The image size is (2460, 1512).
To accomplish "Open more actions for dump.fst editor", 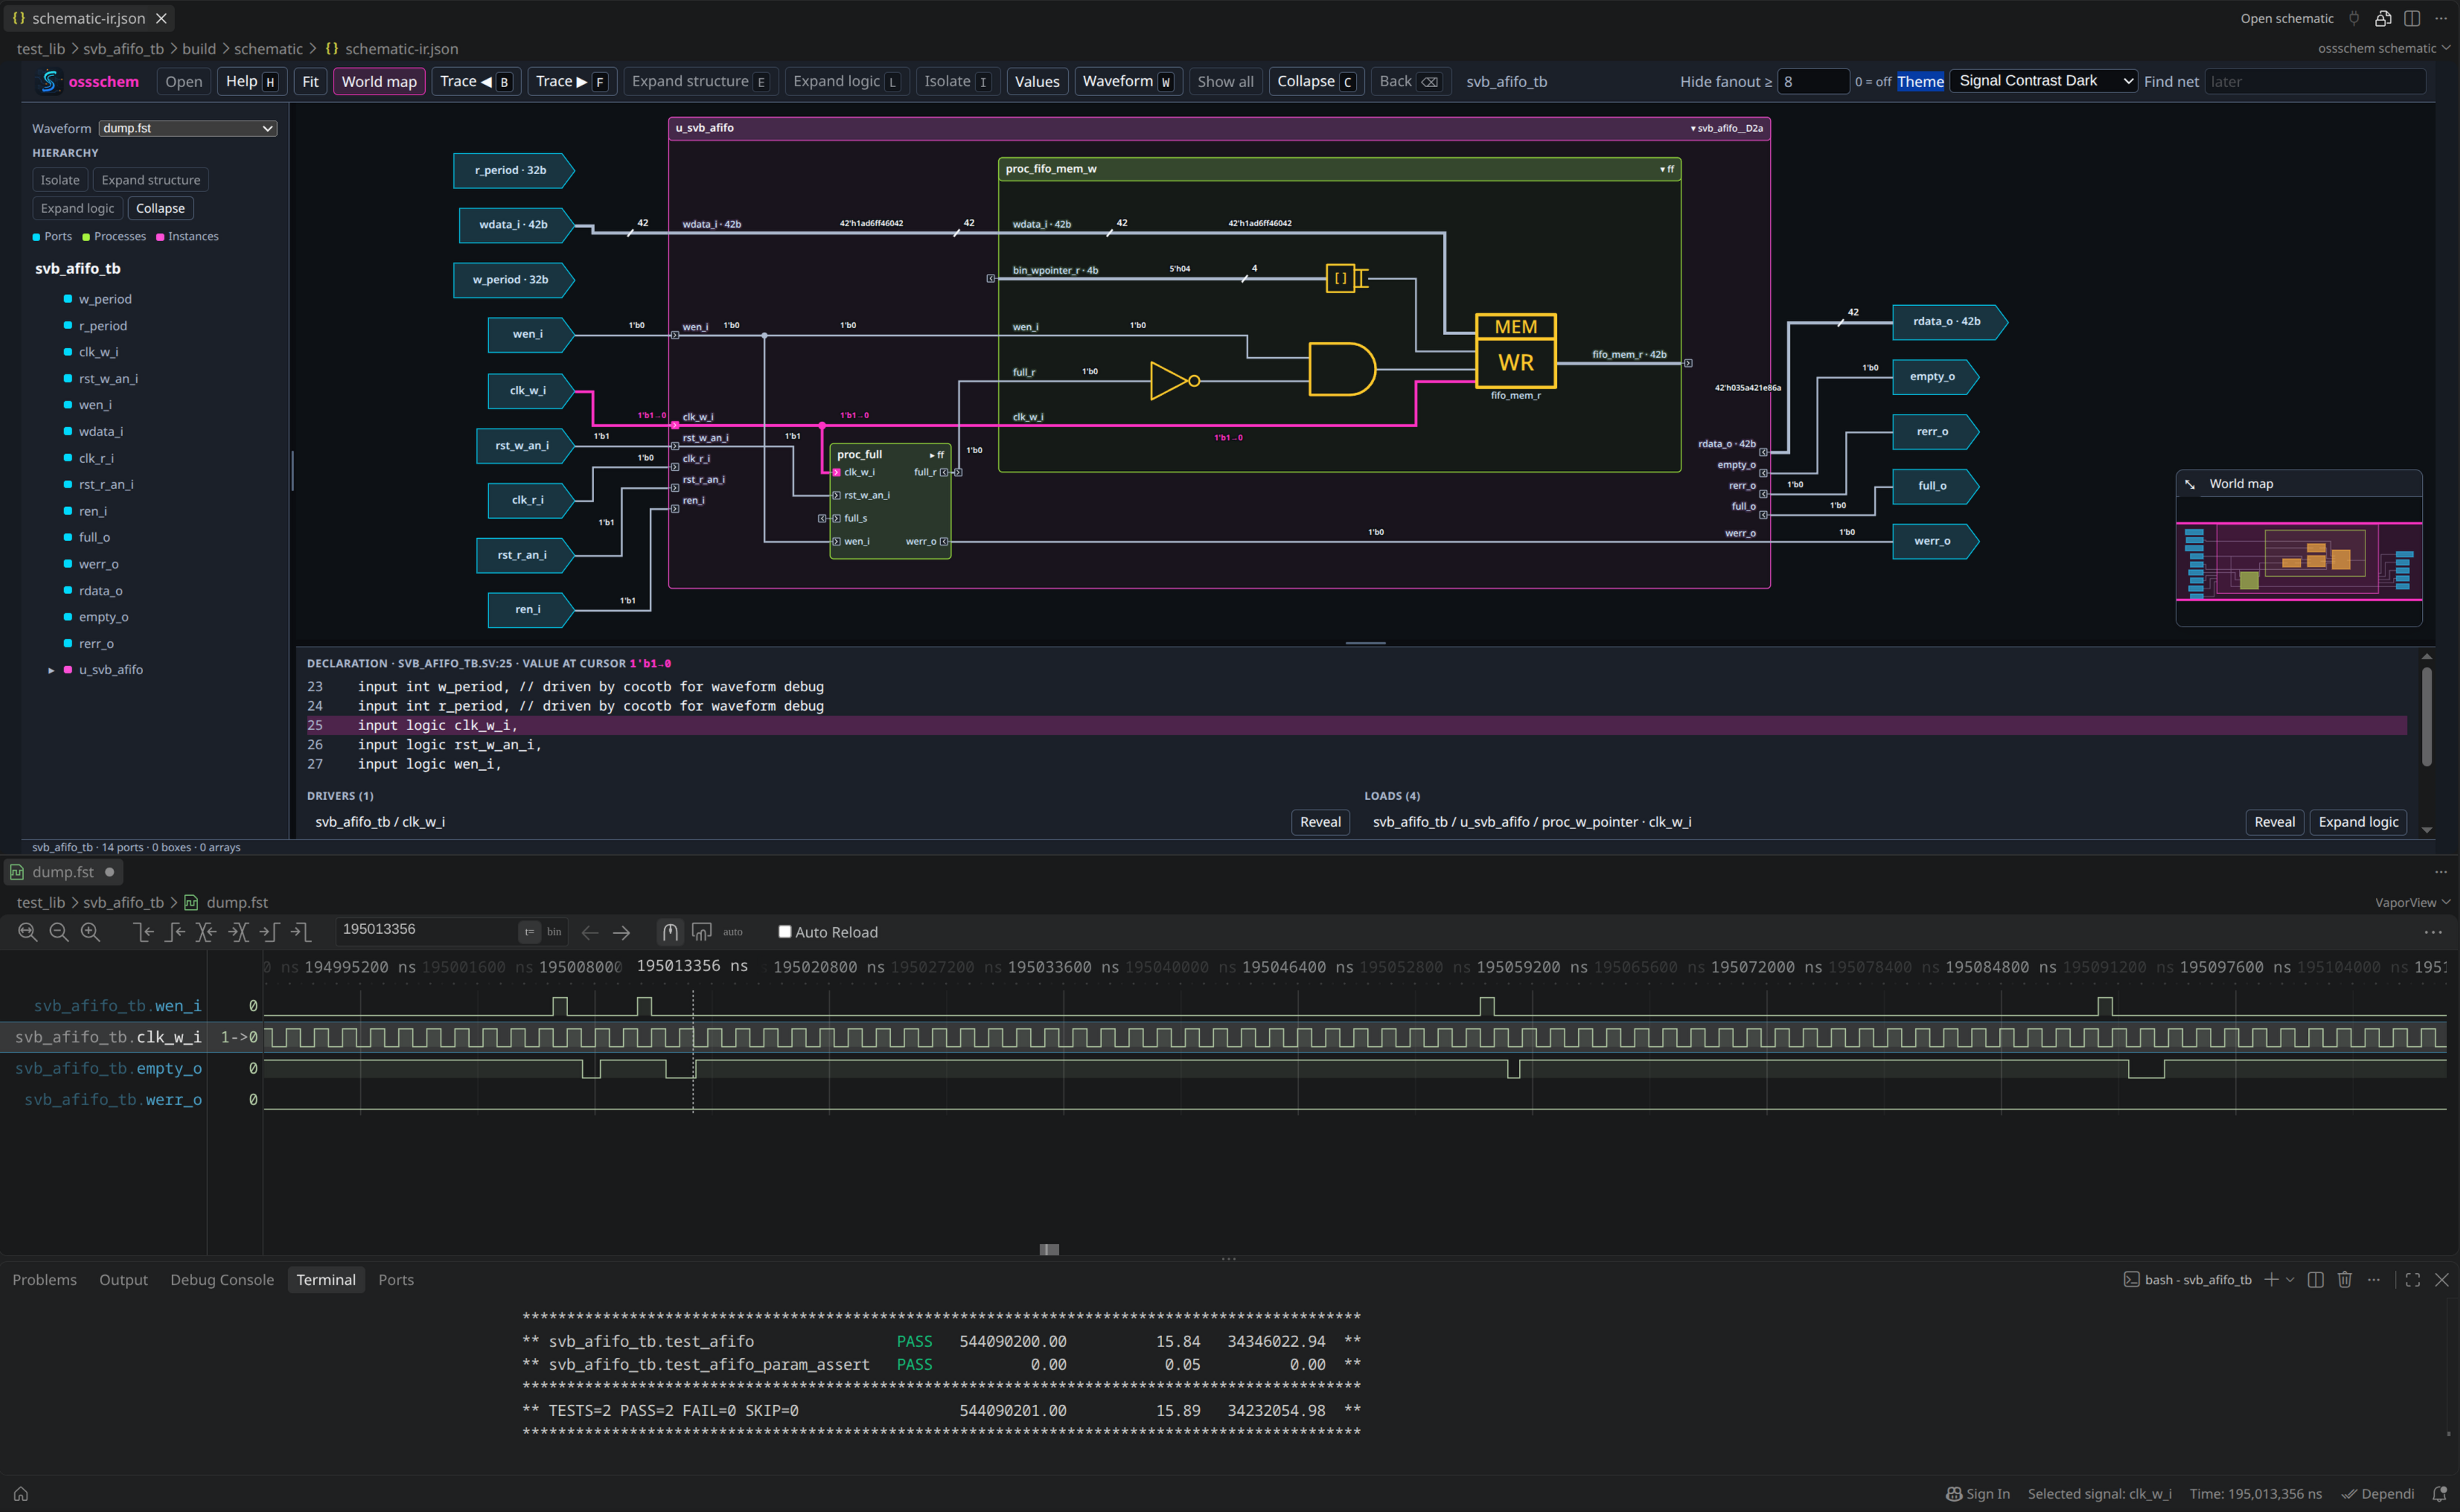I will pyautogui.click(x=2441, y=872).
